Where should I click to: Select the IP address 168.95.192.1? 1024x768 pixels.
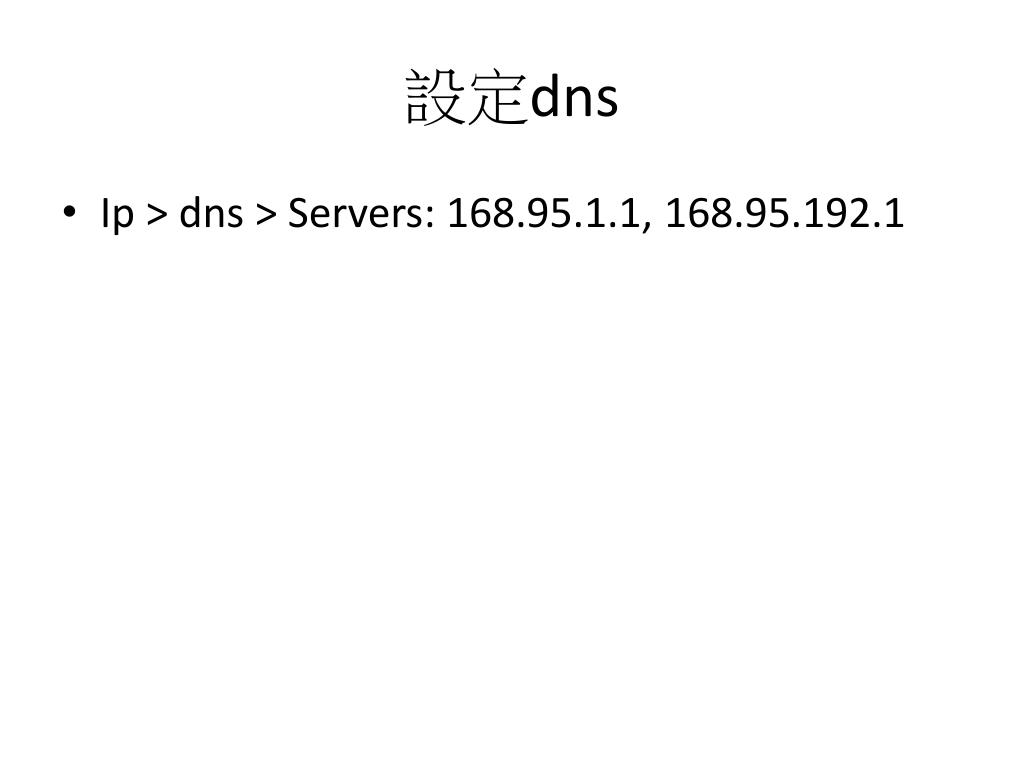tap(784, 213)
